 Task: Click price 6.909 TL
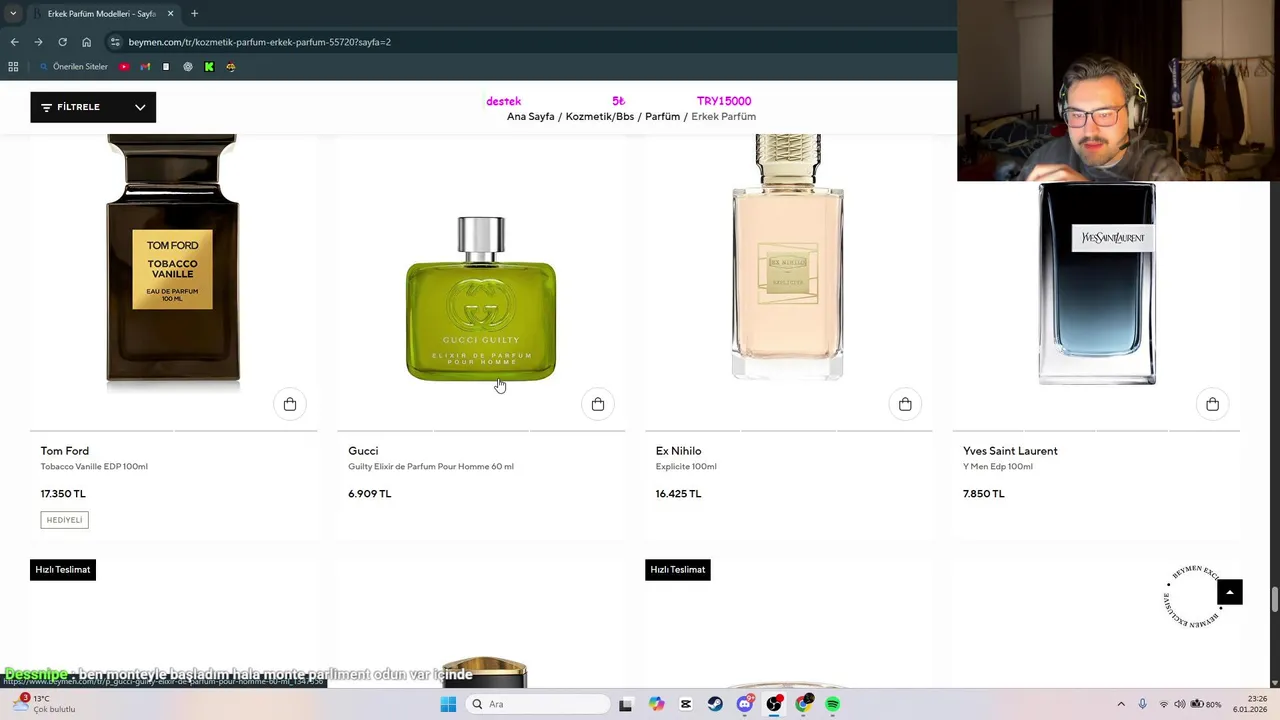tap(369, 494)
